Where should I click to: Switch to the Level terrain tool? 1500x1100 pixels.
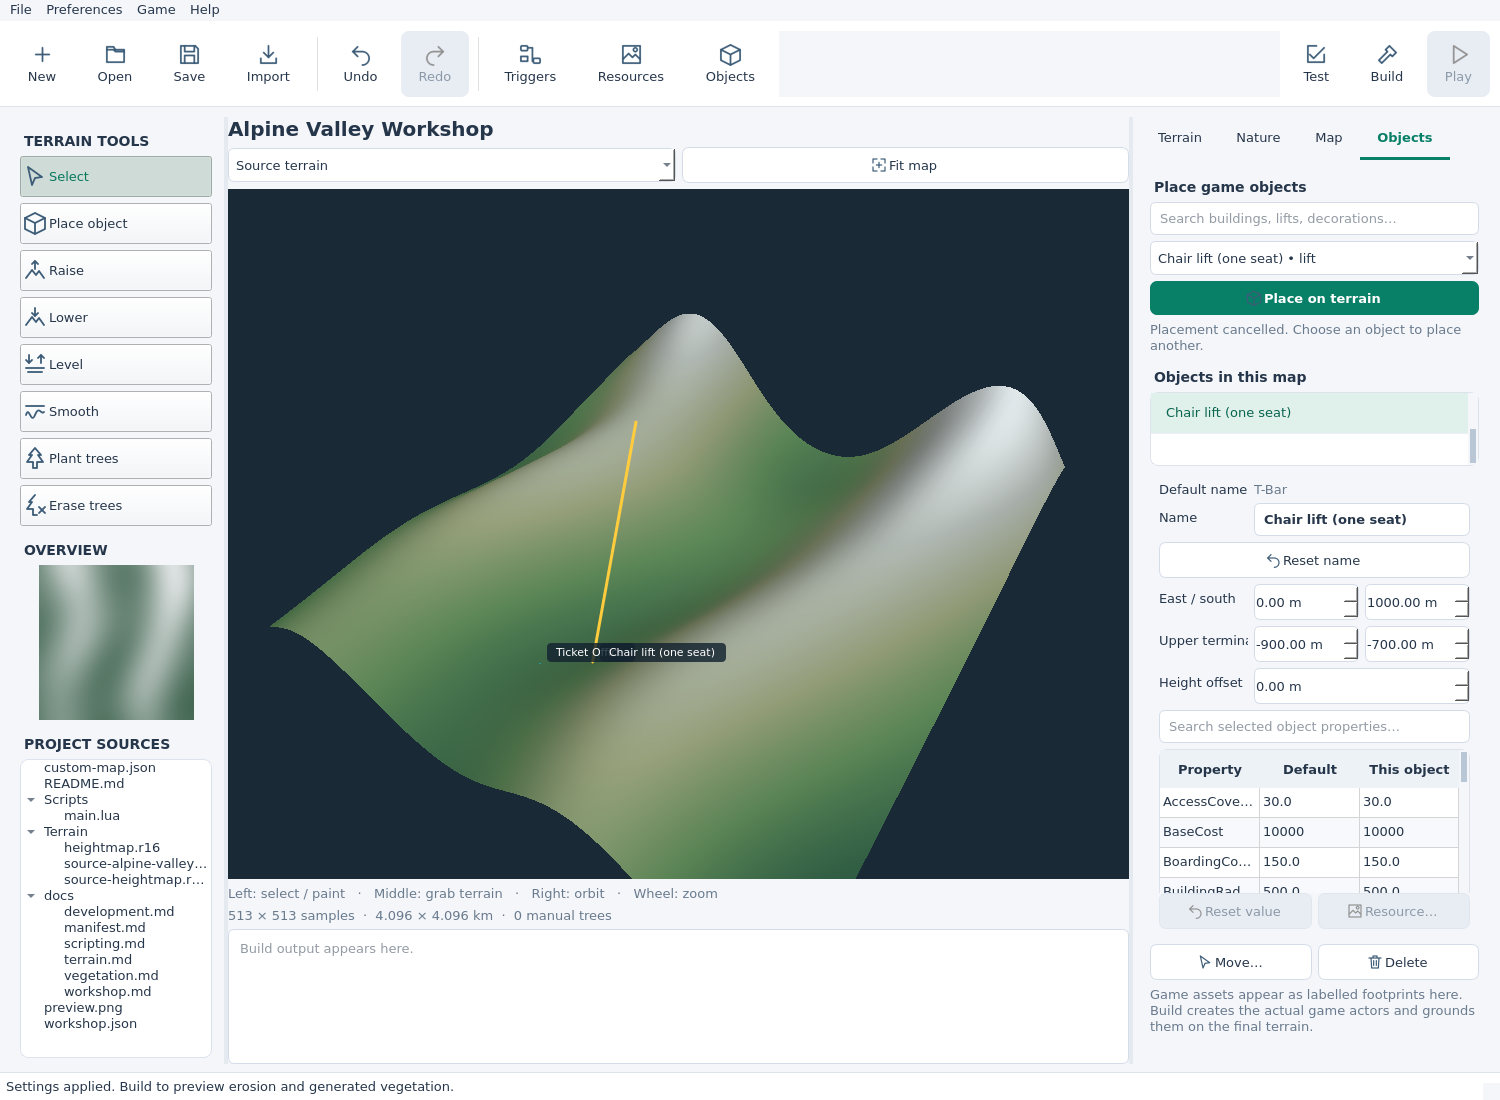click(116, 365)
